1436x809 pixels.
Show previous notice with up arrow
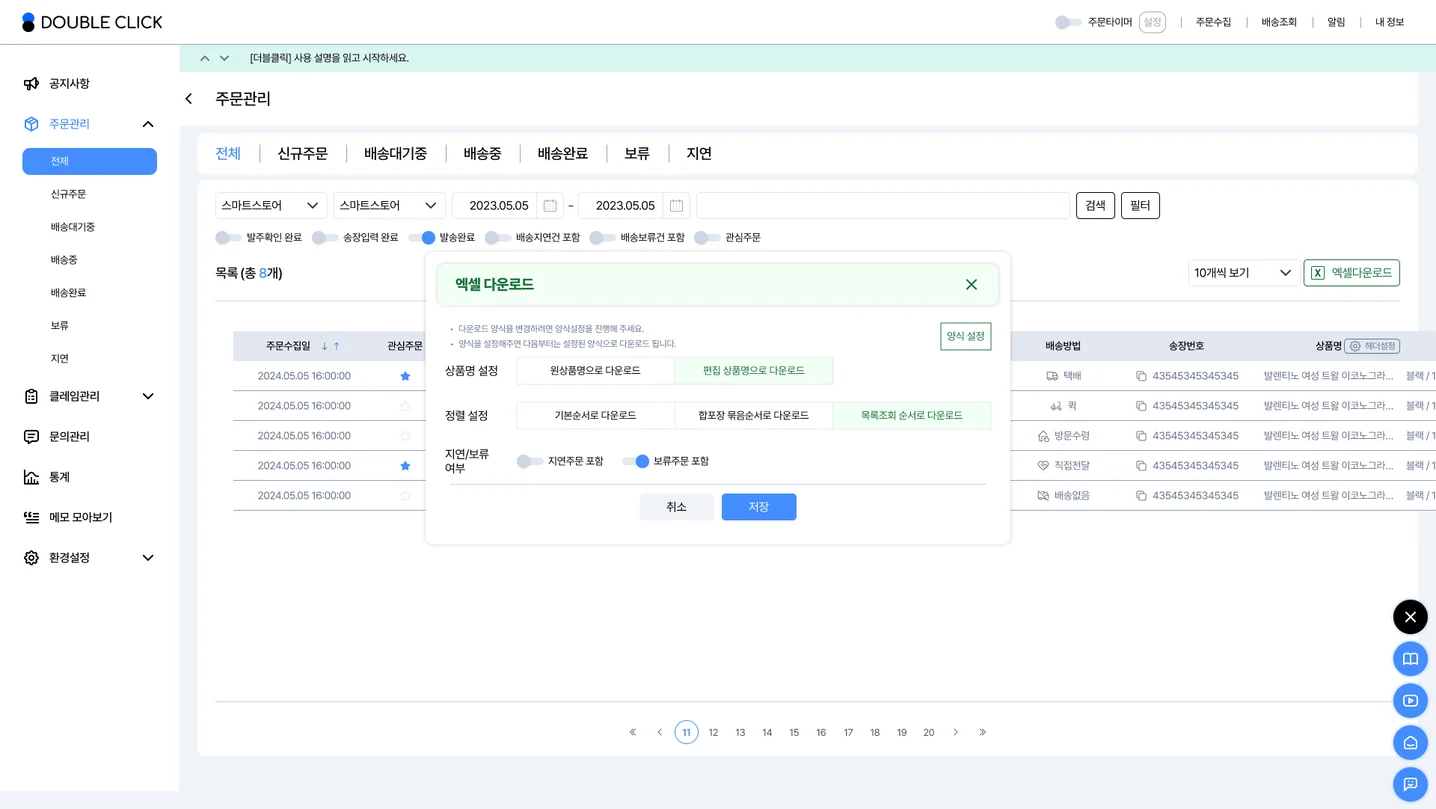[x=205, y=58]
